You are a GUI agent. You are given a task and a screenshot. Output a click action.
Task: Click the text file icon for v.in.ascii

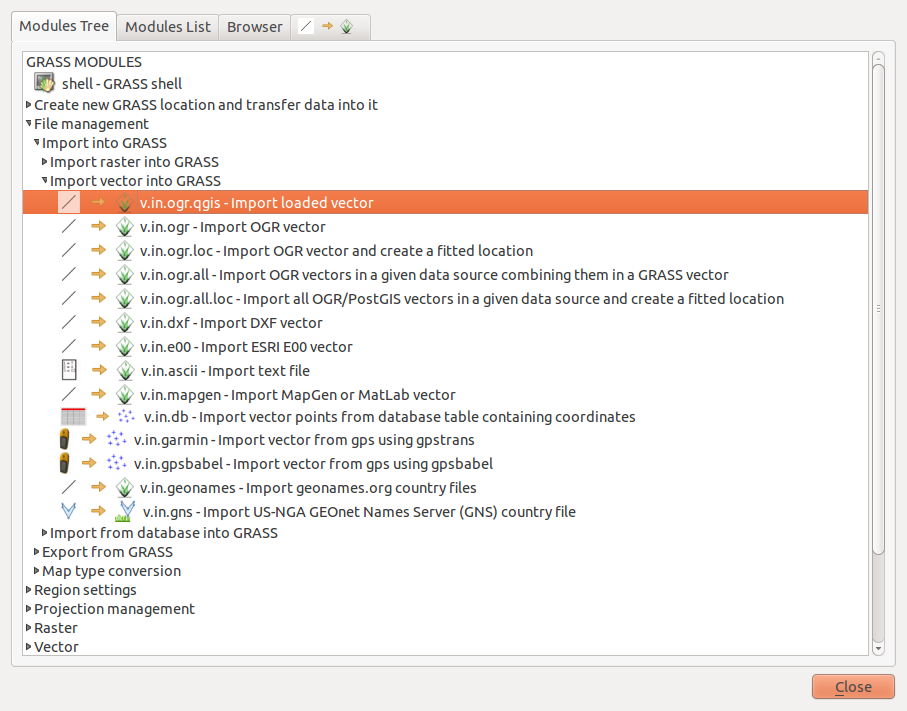pos(68,370)
